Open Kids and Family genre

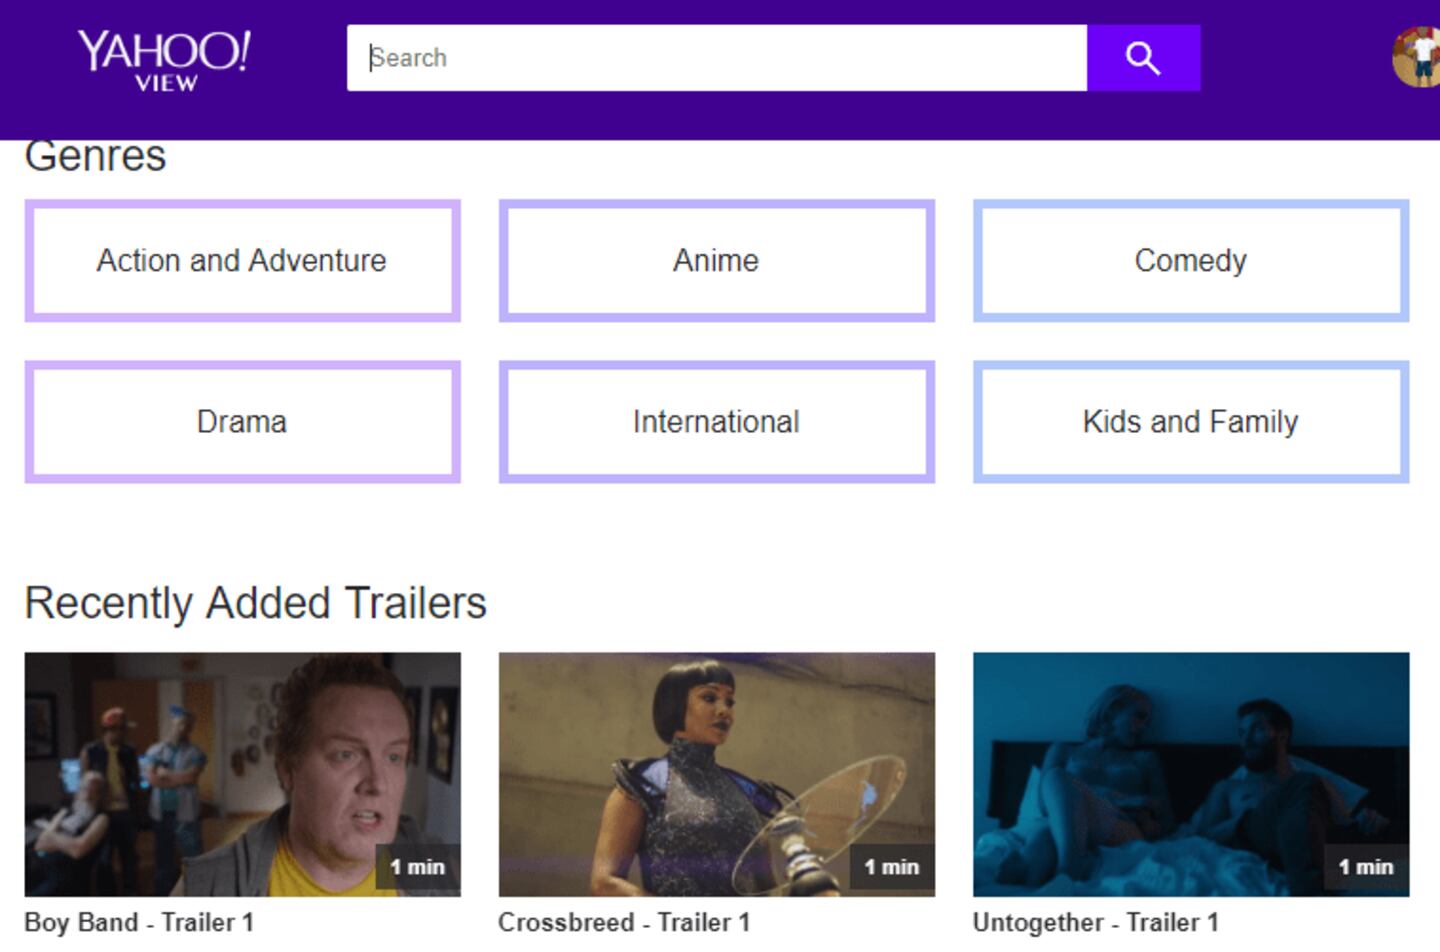pos(1190,422)
